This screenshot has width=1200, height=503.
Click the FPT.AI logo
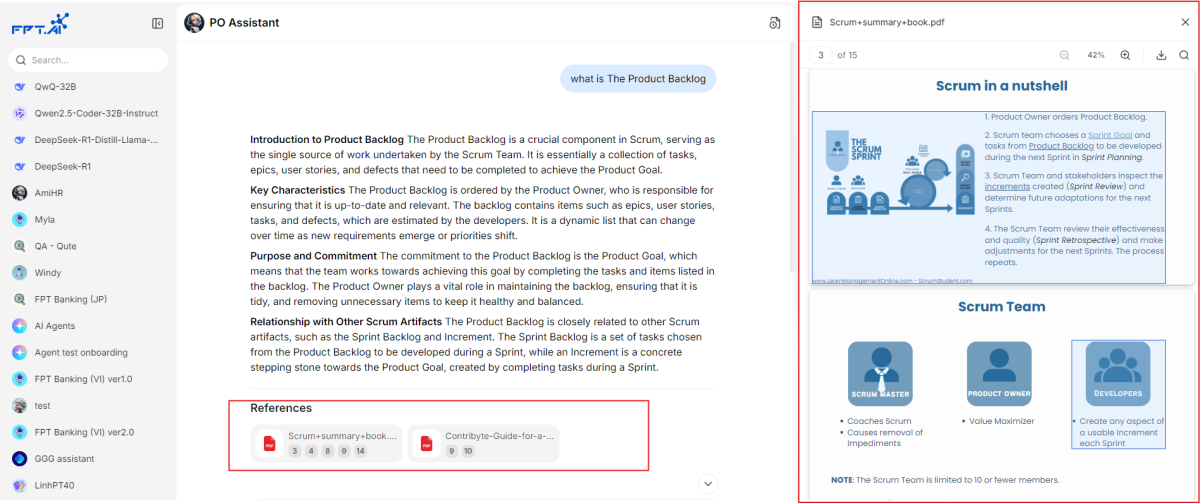coord(40,24)
